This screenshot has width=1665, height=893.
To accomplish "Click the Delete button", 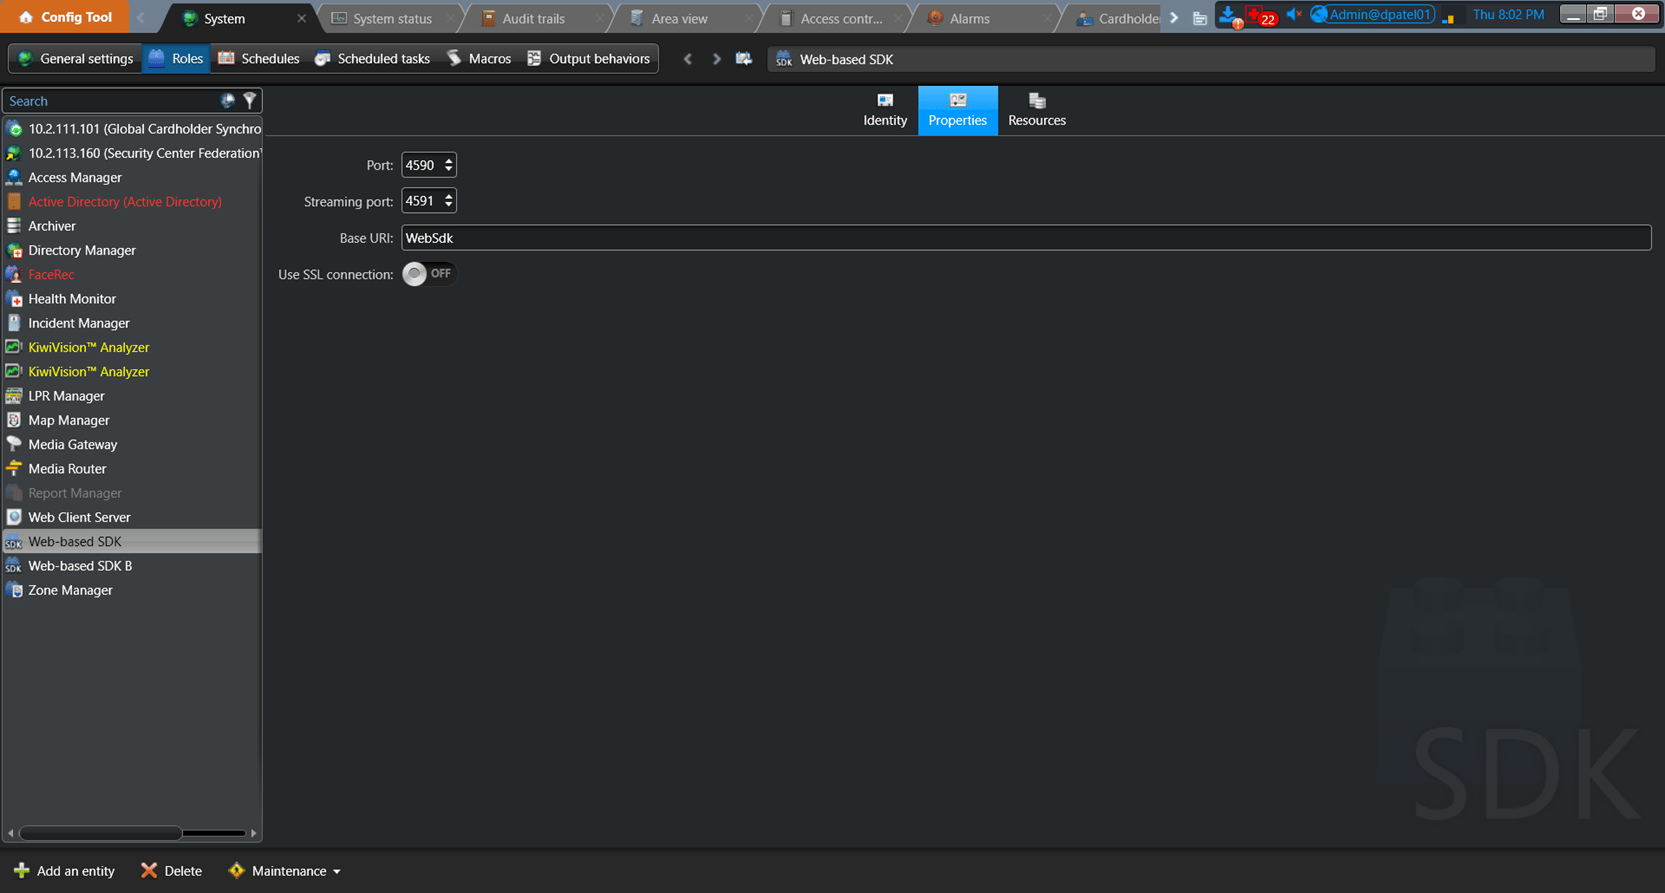I will coord(171,871).
